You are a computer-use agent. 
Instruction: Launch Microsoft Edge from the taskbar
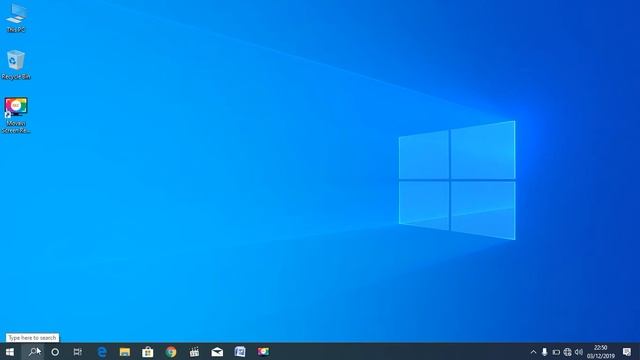[x=102, y=352]
